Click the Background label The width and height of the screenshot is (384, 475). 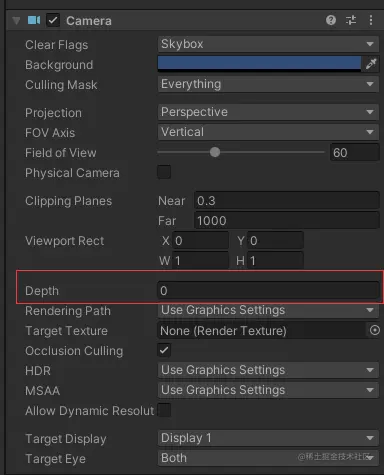point(59,65)
